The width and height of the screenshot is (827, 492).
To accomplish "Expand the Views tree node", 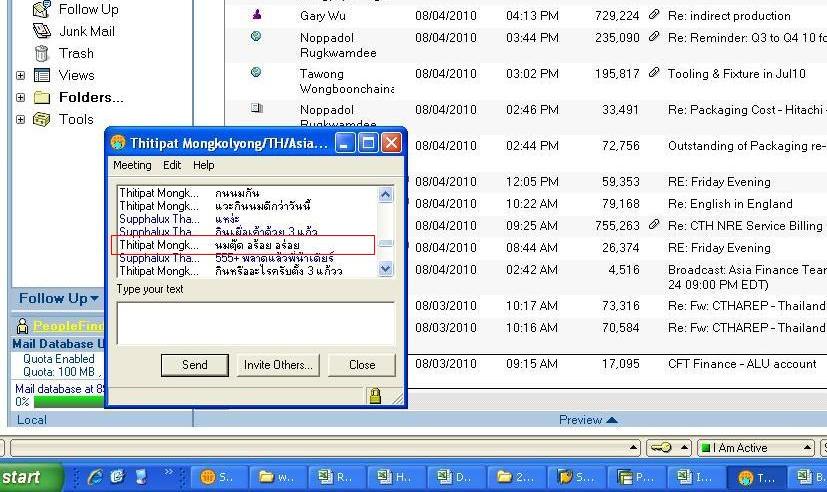I will [20, 75].
